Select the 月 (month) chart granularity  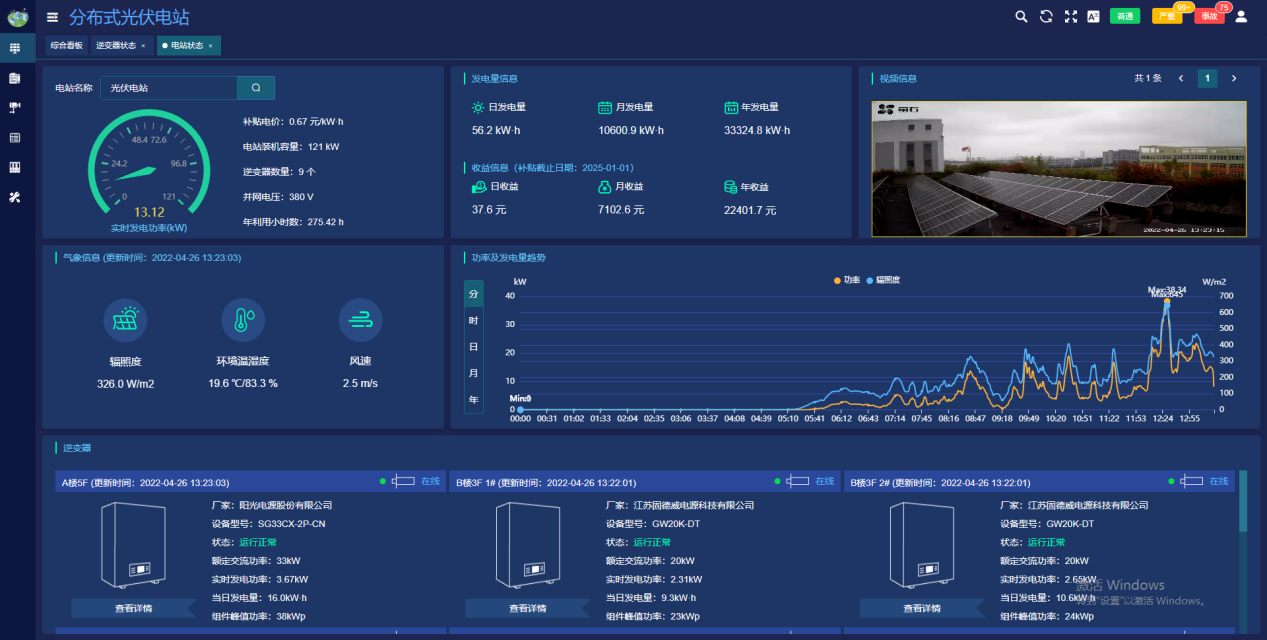tap(473, 373)
